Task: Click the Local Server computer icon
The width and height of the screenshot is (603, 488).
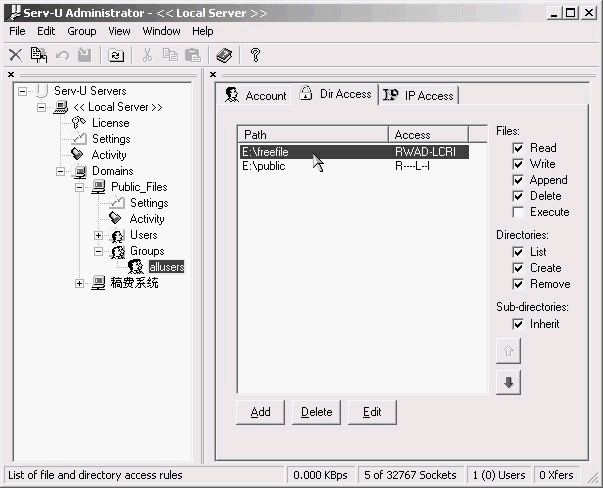Action: 61,107
